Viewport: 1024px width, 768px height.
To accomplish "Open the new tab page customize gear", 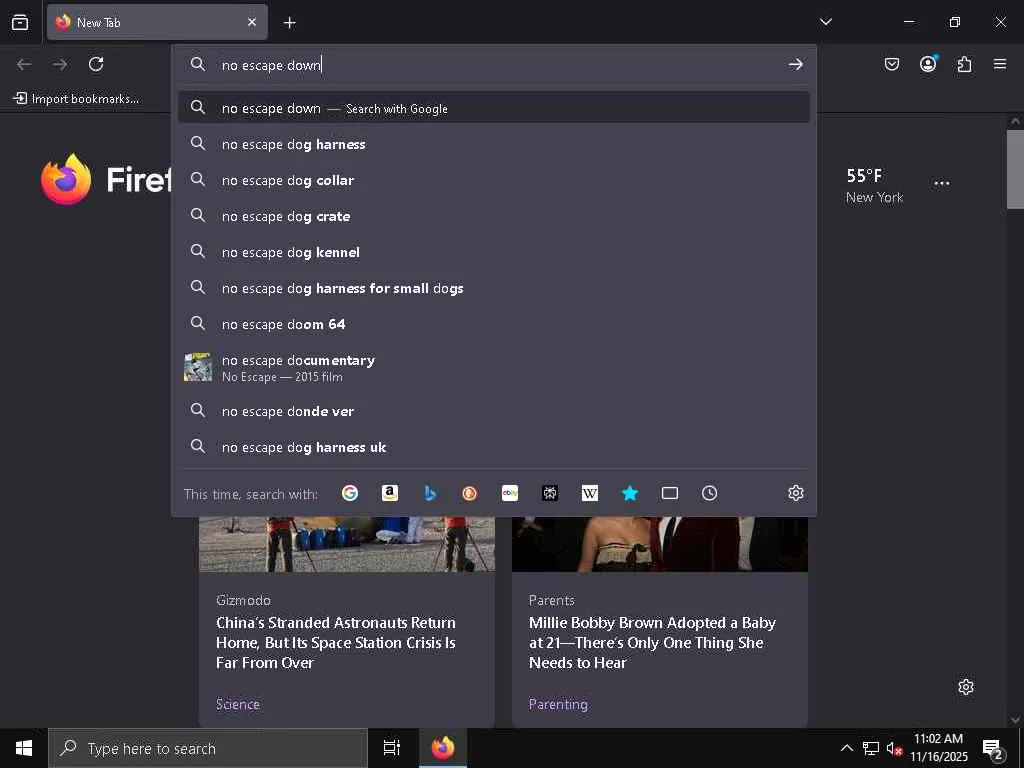I will 966,687.
